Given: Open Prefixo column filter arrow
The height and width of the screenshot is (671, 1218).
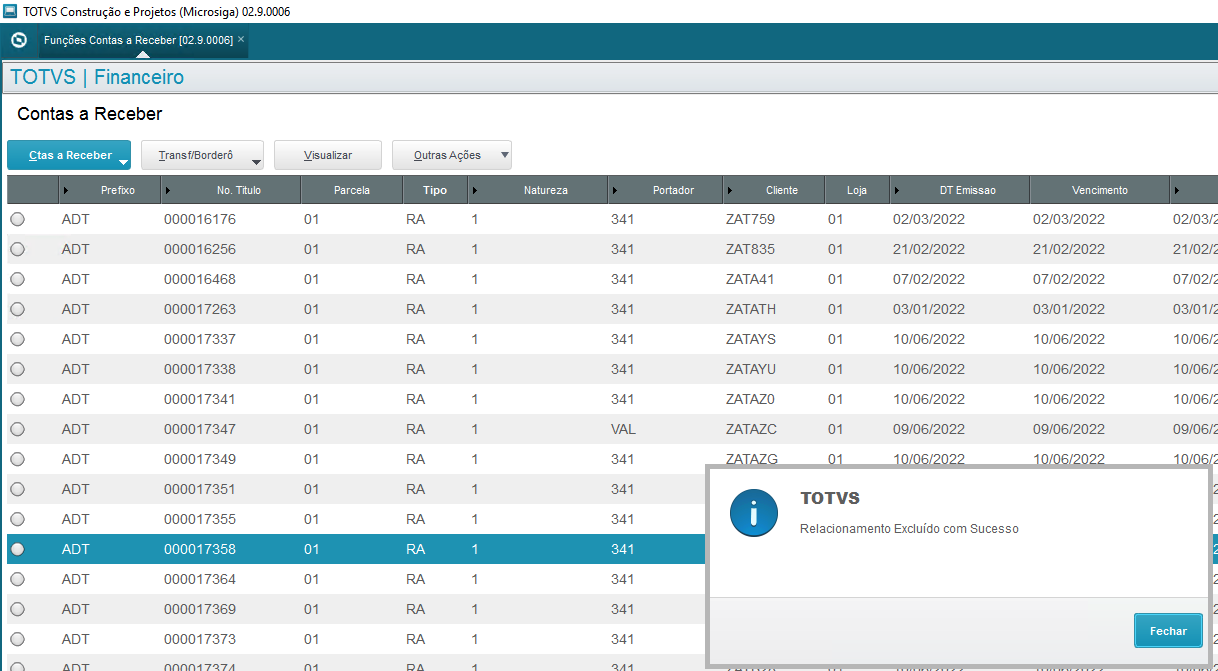Looking at the screenshot, I should (x=66, y=190).
